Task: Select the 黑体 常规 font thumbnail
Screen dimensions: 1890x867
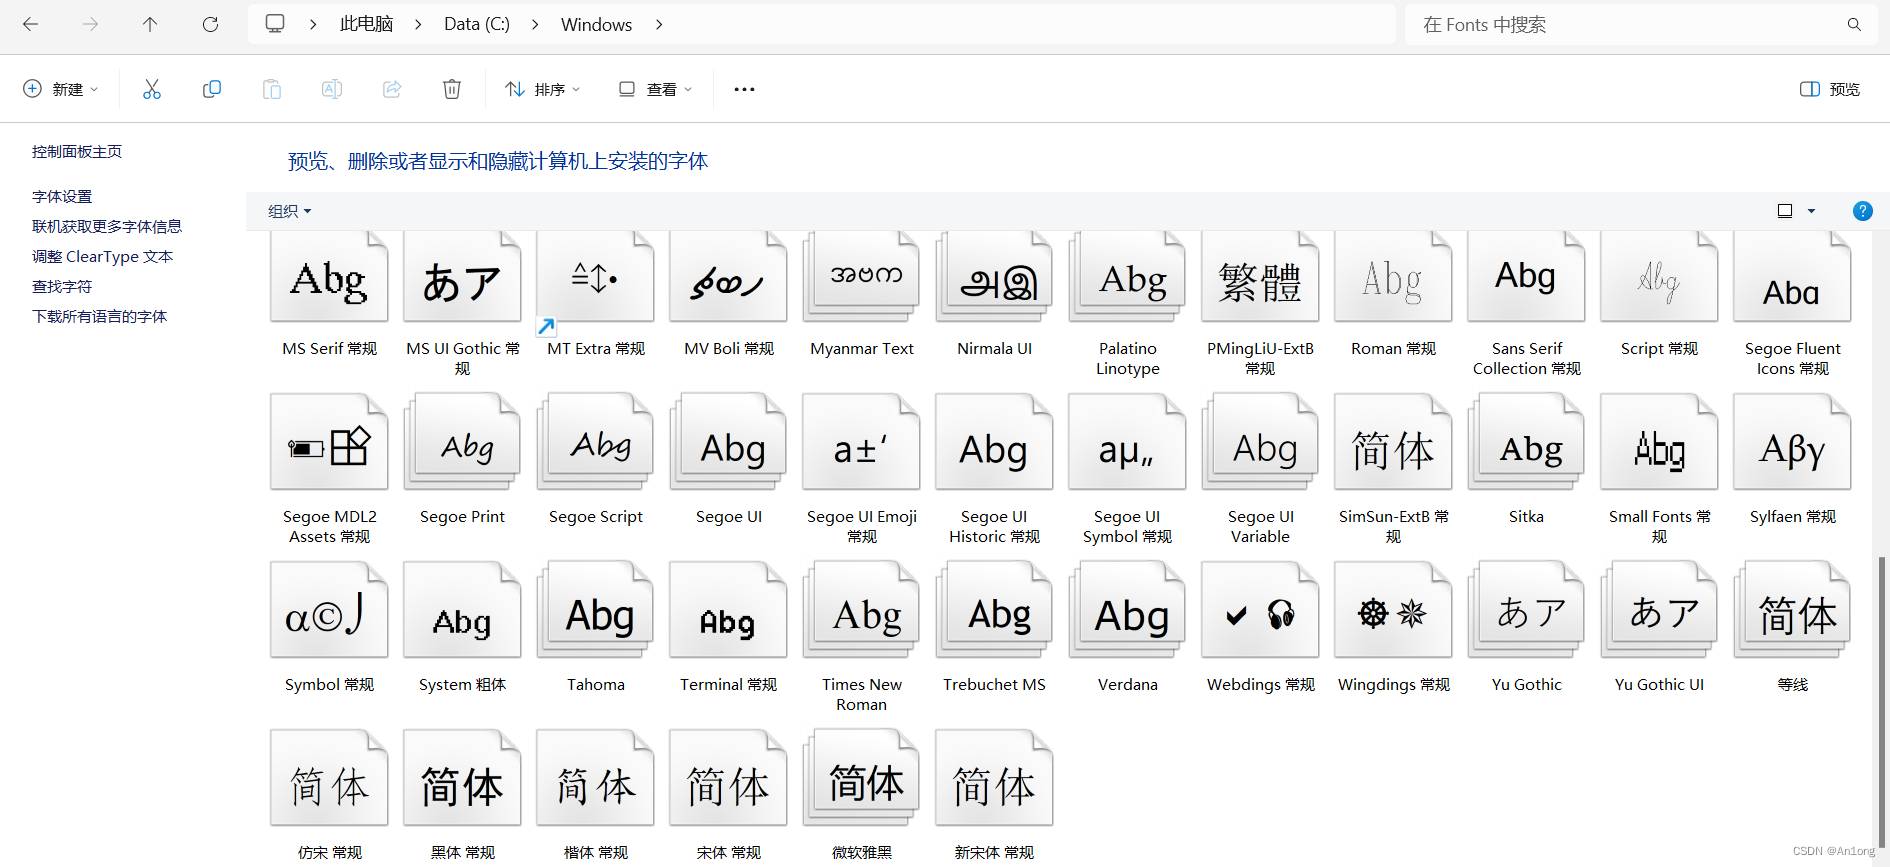Action: point(462,778)
